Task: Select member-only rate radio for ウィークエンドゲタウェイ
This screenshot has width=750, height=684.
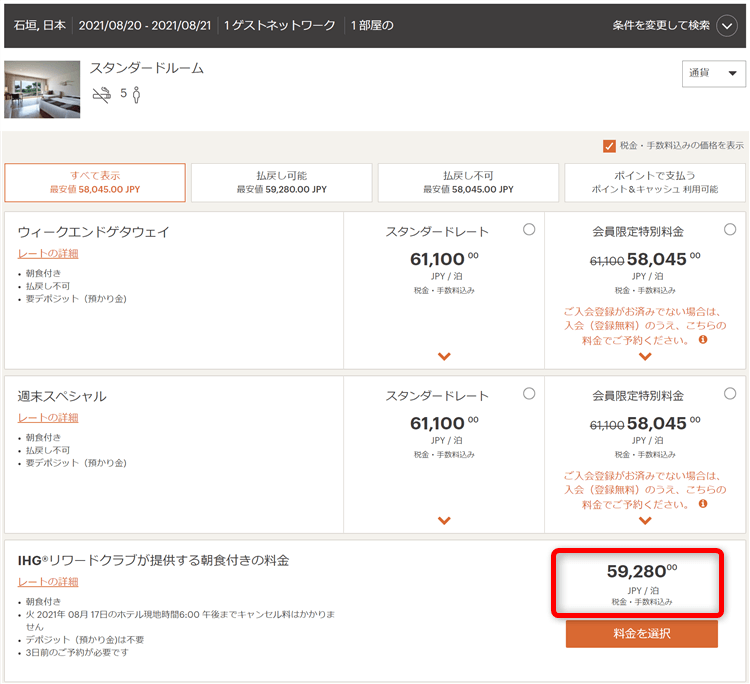Action: click(x=730, y=229)
